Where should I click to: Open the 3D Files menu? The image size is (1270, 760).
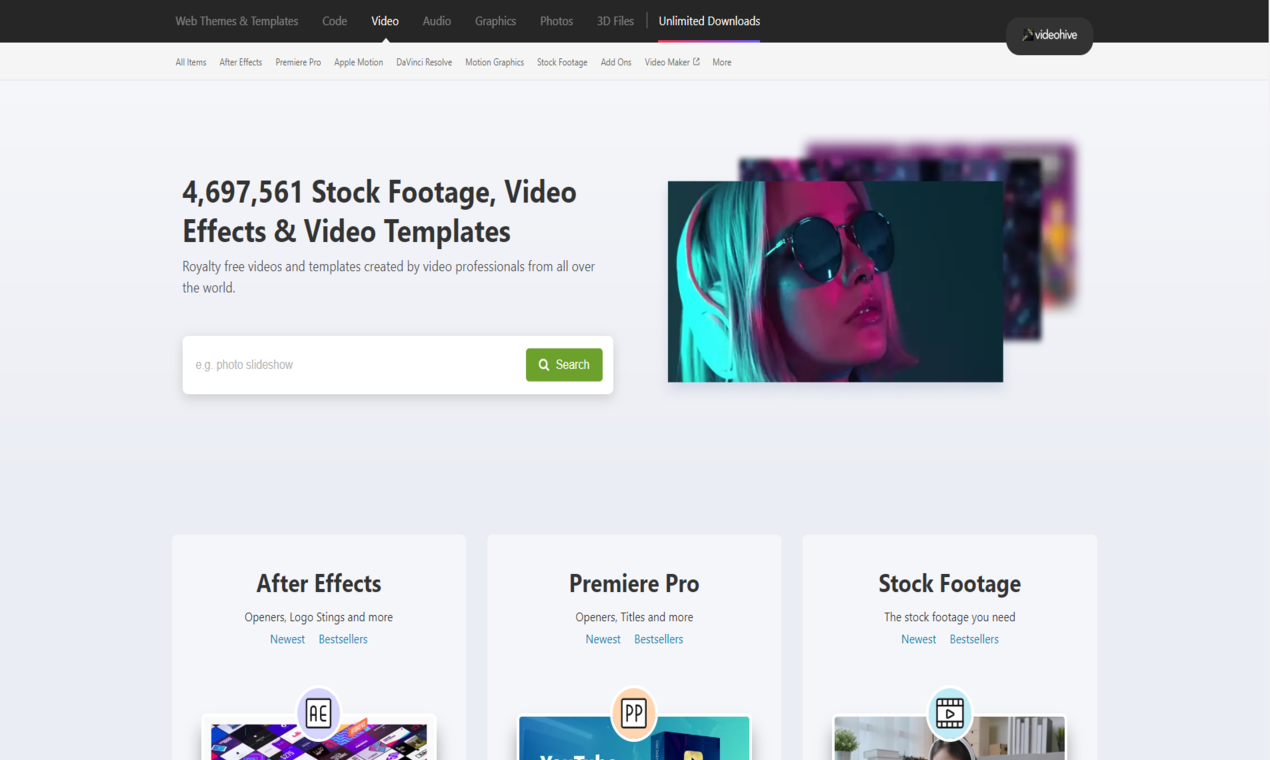coord(615,21)
